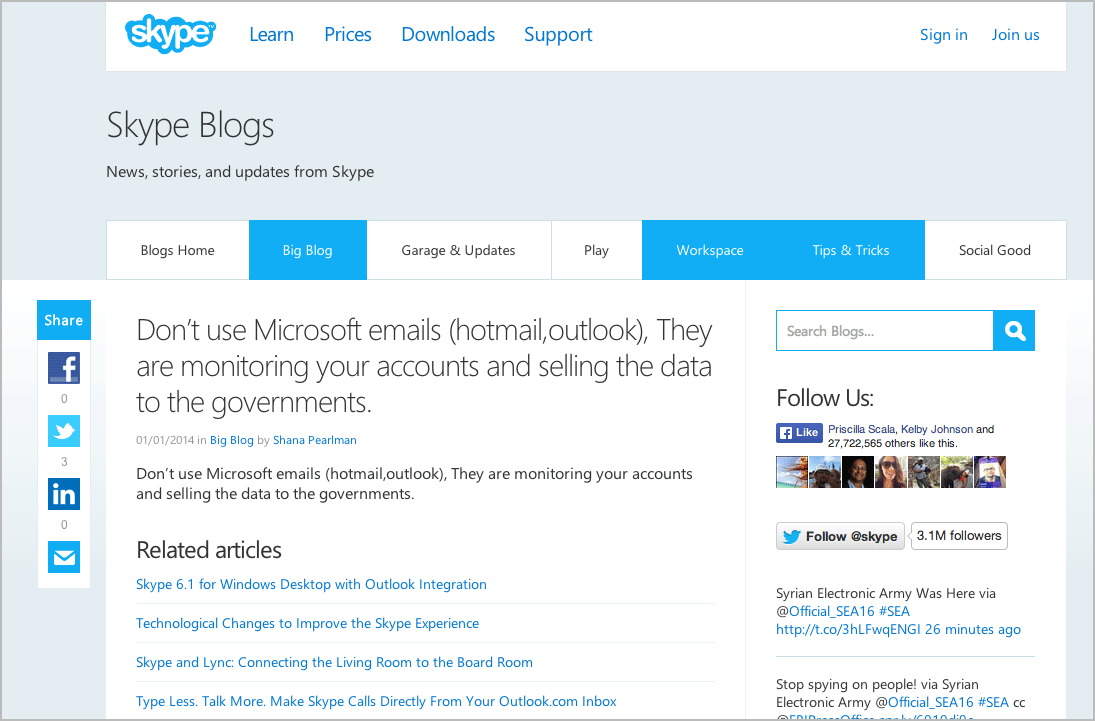Select the Big Blog tab

click(x=307, y=250)
